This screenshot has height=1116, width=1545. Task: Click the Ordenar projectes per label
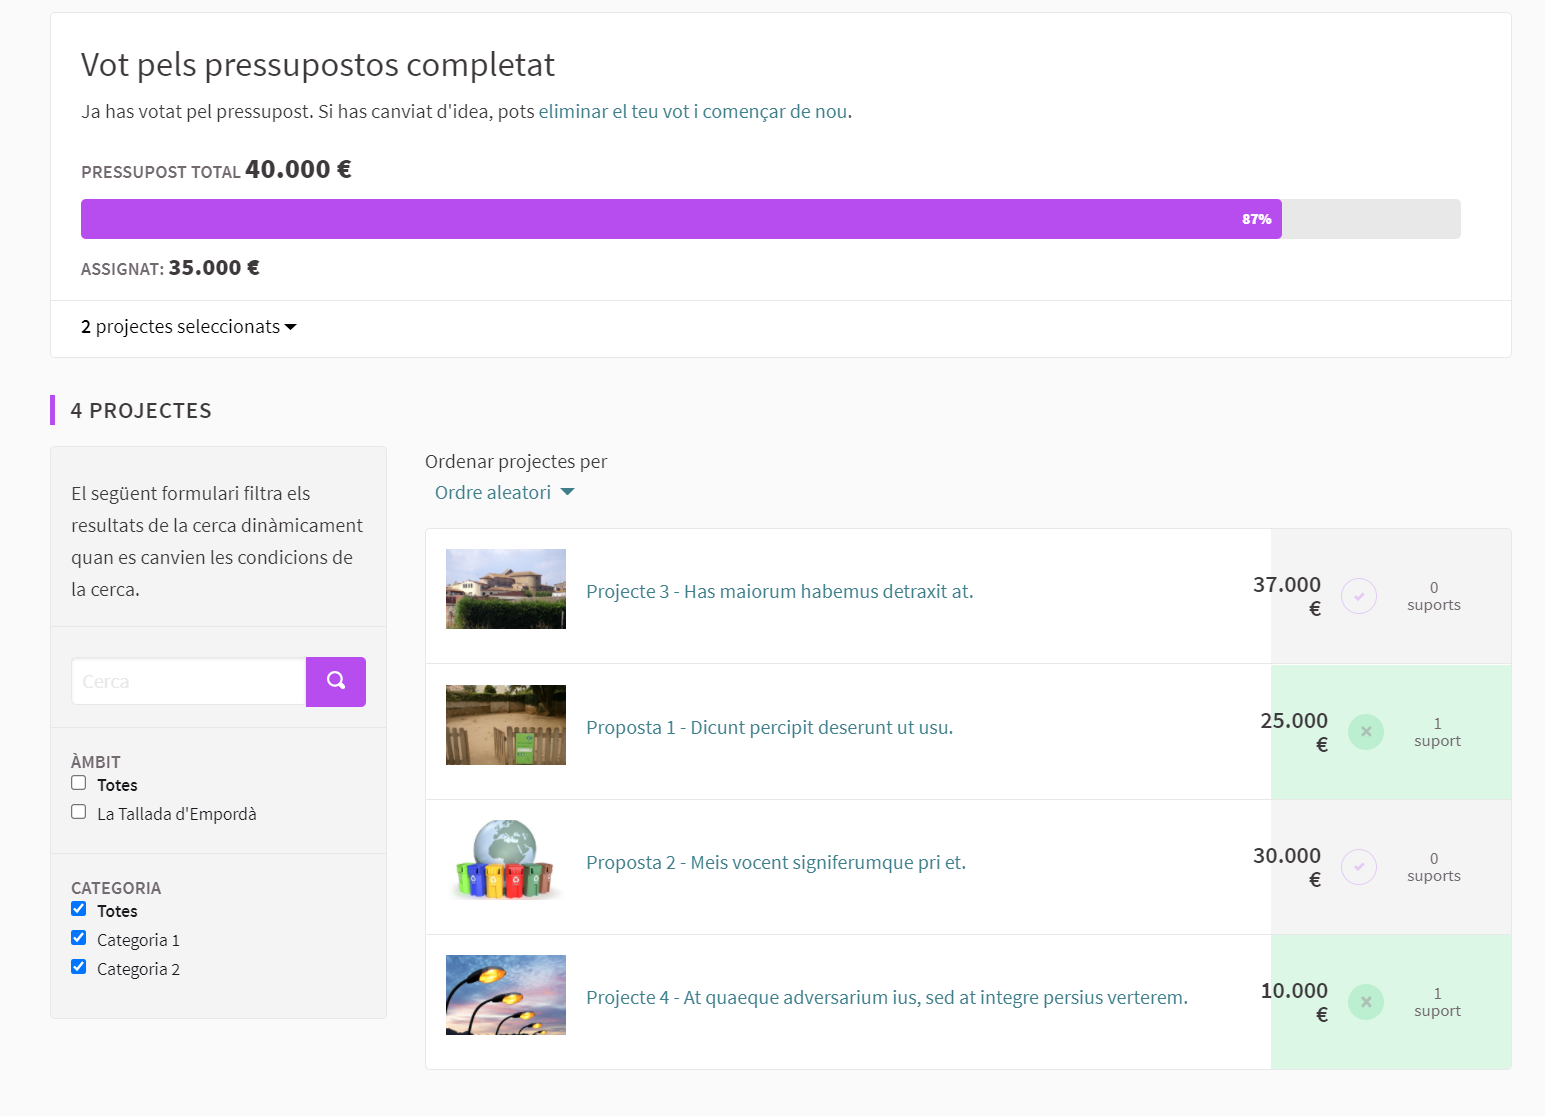pos(516,462)
